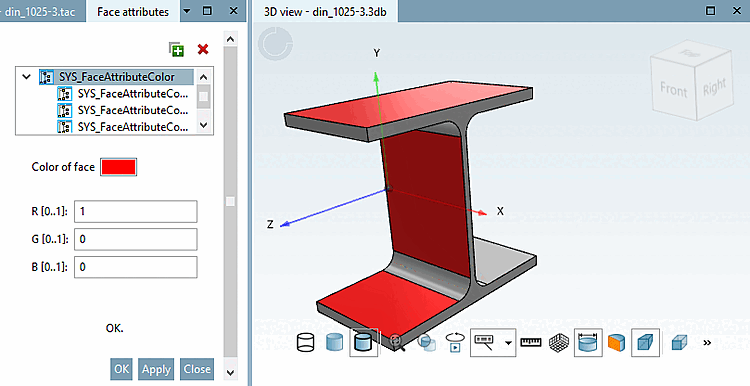The height and width of the screenshot is (386, 750).
Task: Select wireframe display mode cylinder icon
Action: 306,343
